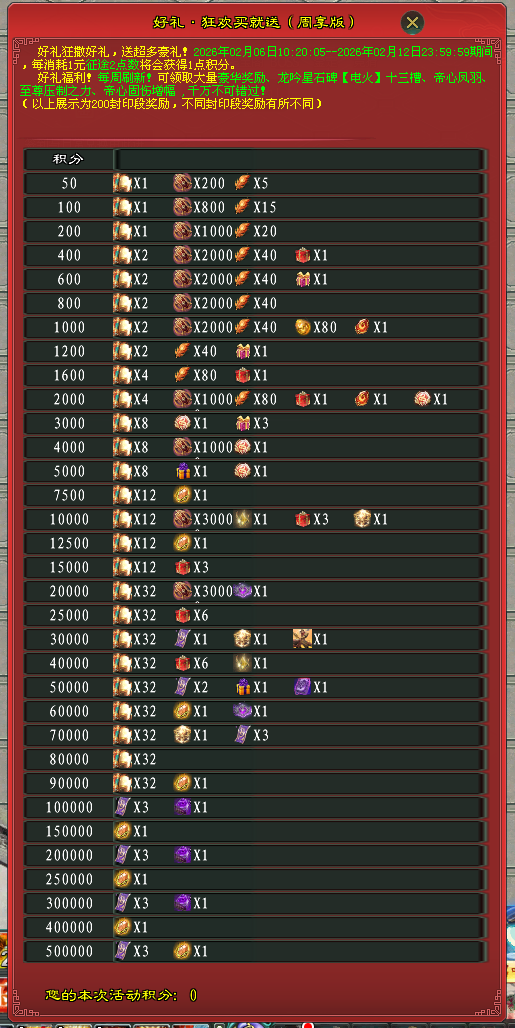Click the gold medallion in the 500000 row

(x=182, y=951)
